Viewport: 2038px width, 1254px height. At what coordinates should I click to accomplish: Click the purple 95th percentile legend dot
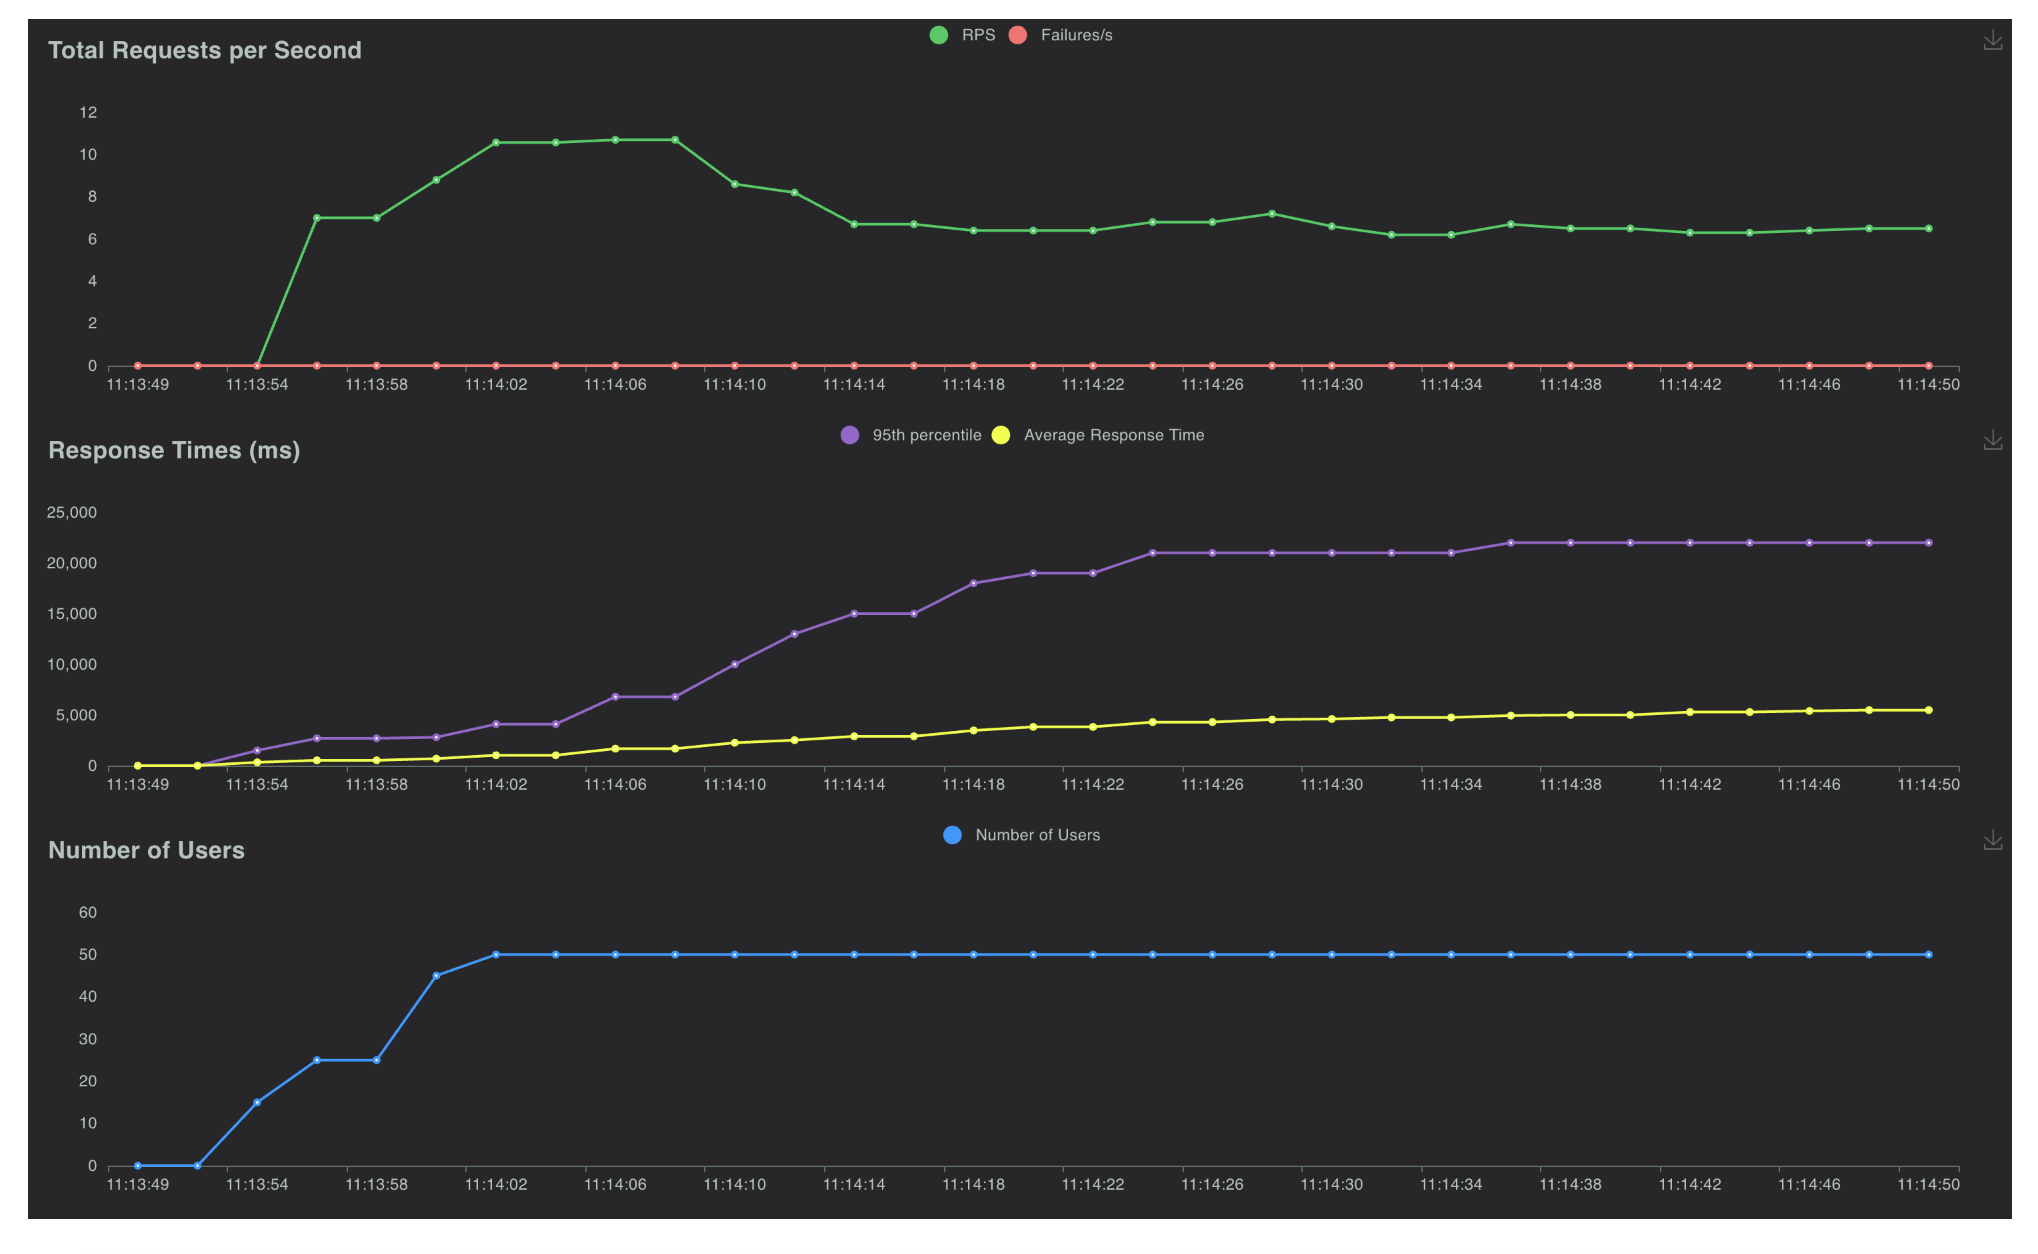(850, 435)
